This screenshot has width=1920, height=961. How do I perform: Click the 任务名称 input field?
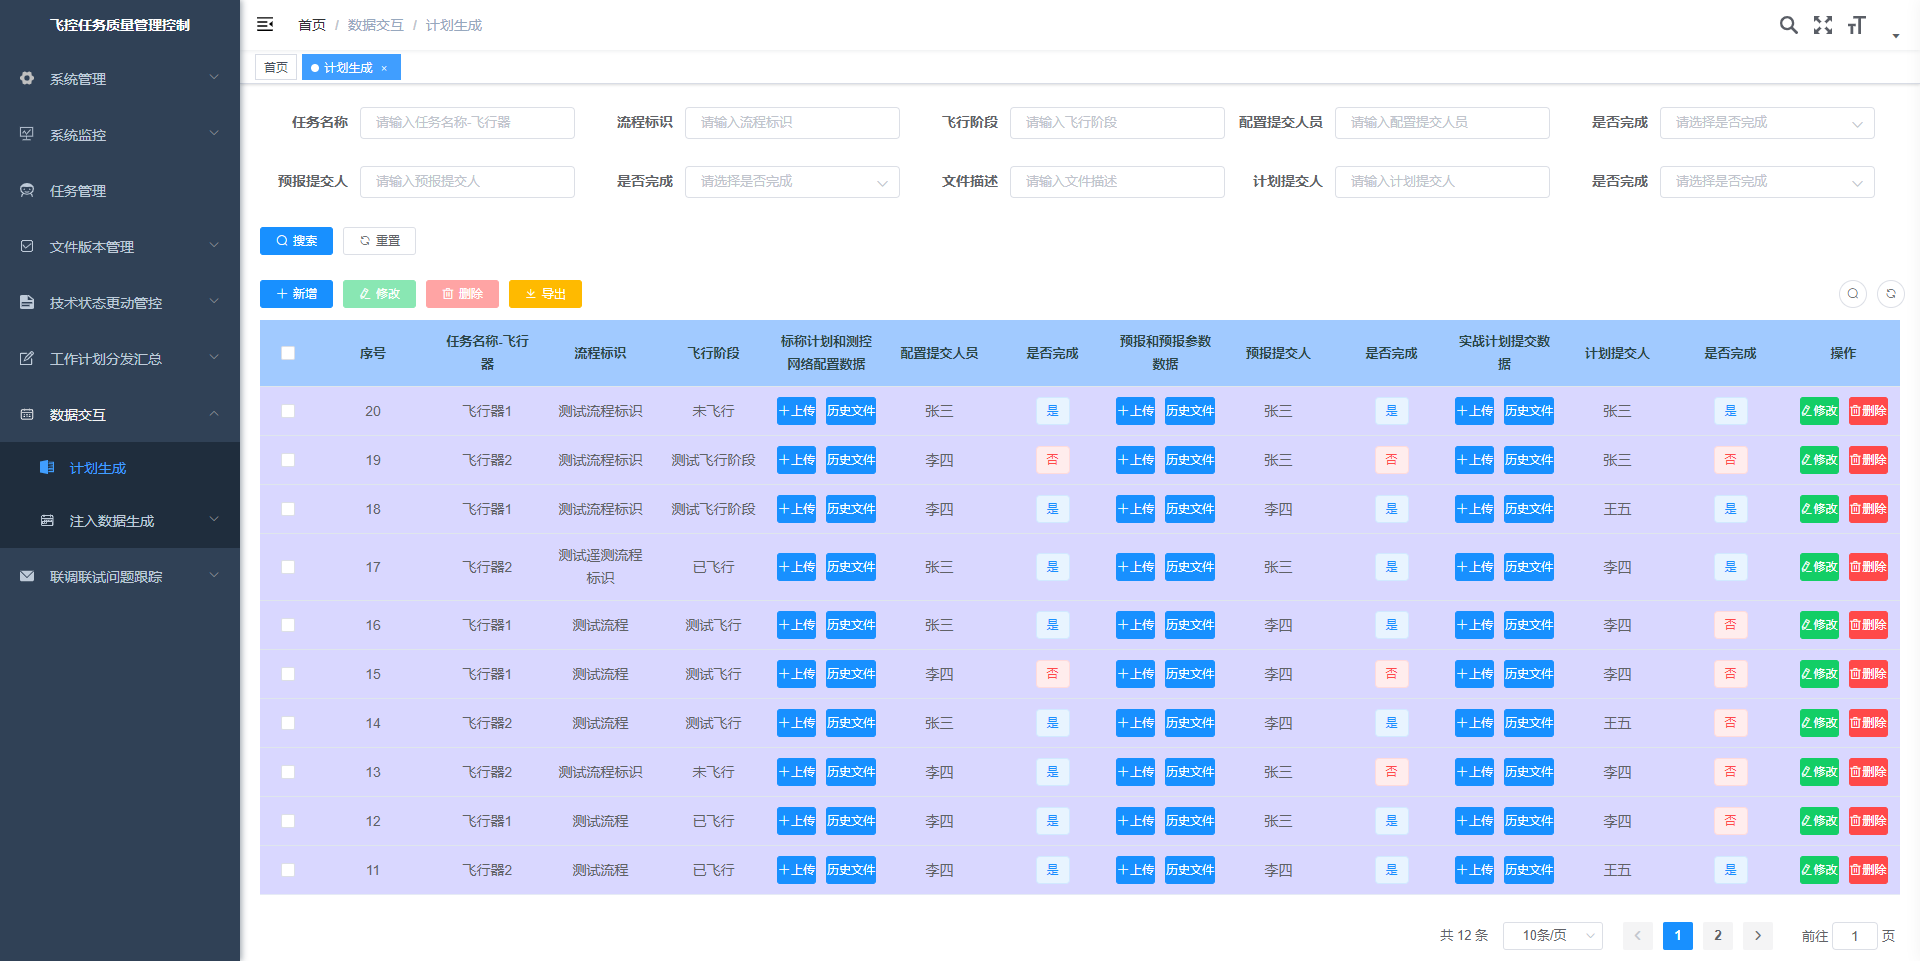tap(467, 123)
